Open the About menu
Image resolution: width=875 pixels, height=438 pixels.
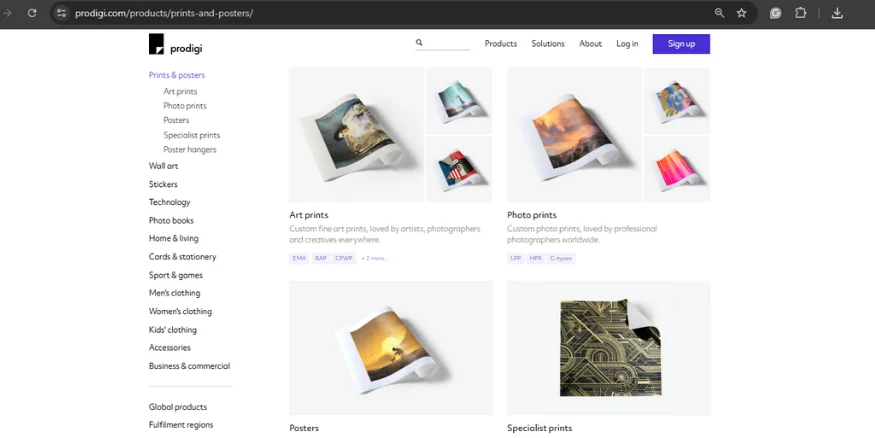[590, 44]
